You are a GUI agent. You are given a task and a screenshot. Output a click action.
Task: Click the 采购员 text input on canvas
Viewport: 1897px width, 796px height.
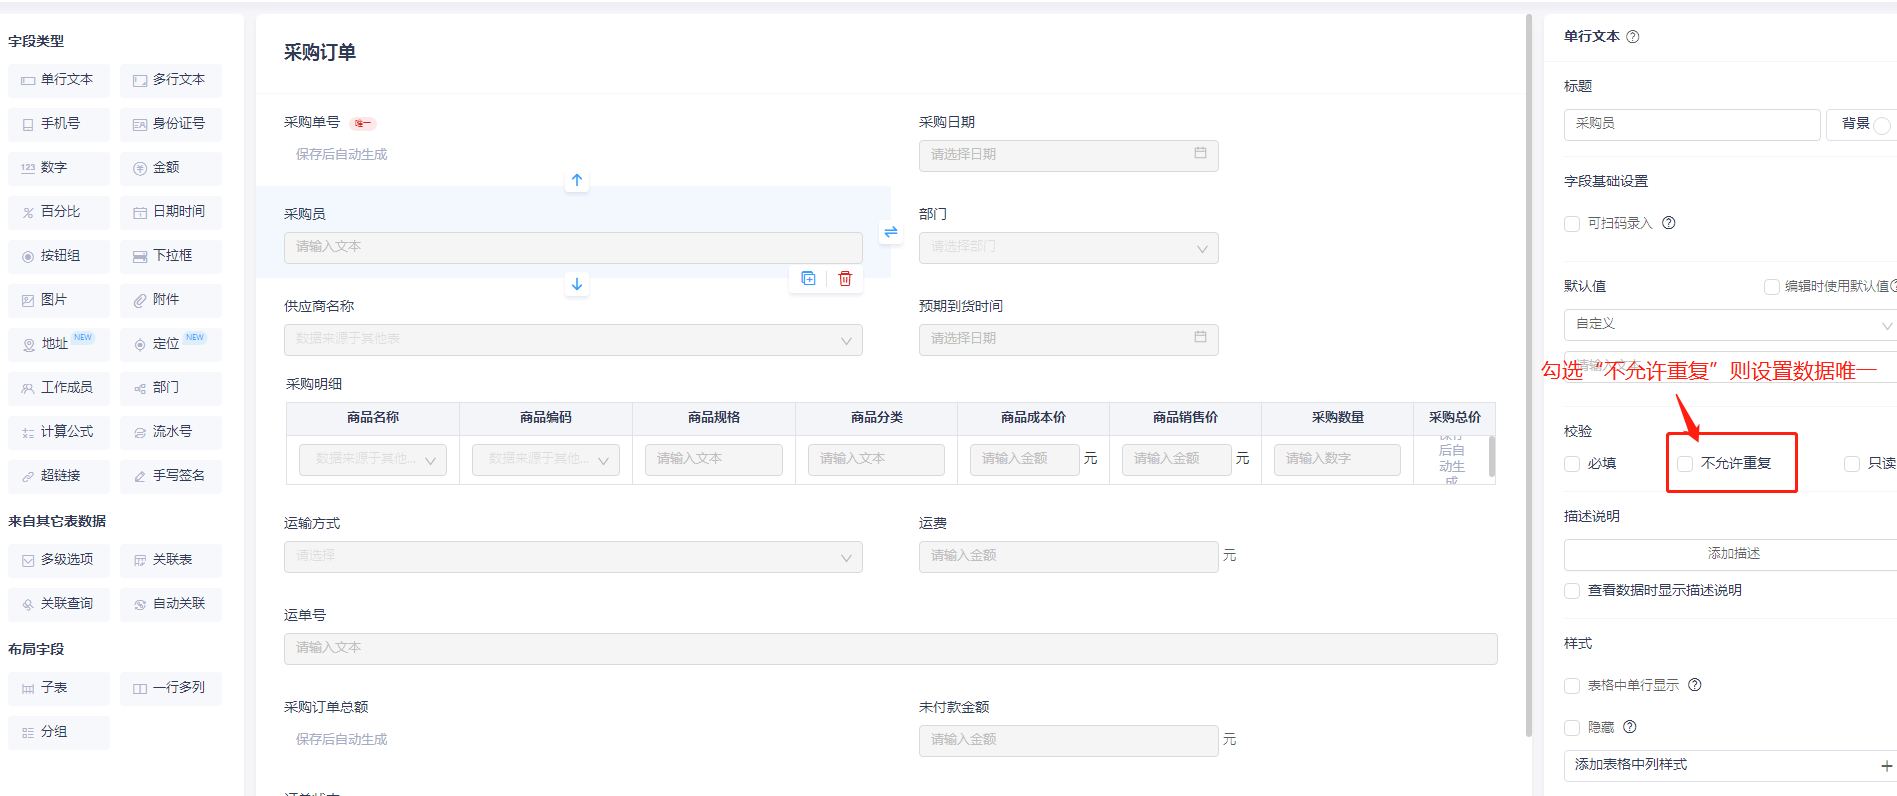[573, 248]
